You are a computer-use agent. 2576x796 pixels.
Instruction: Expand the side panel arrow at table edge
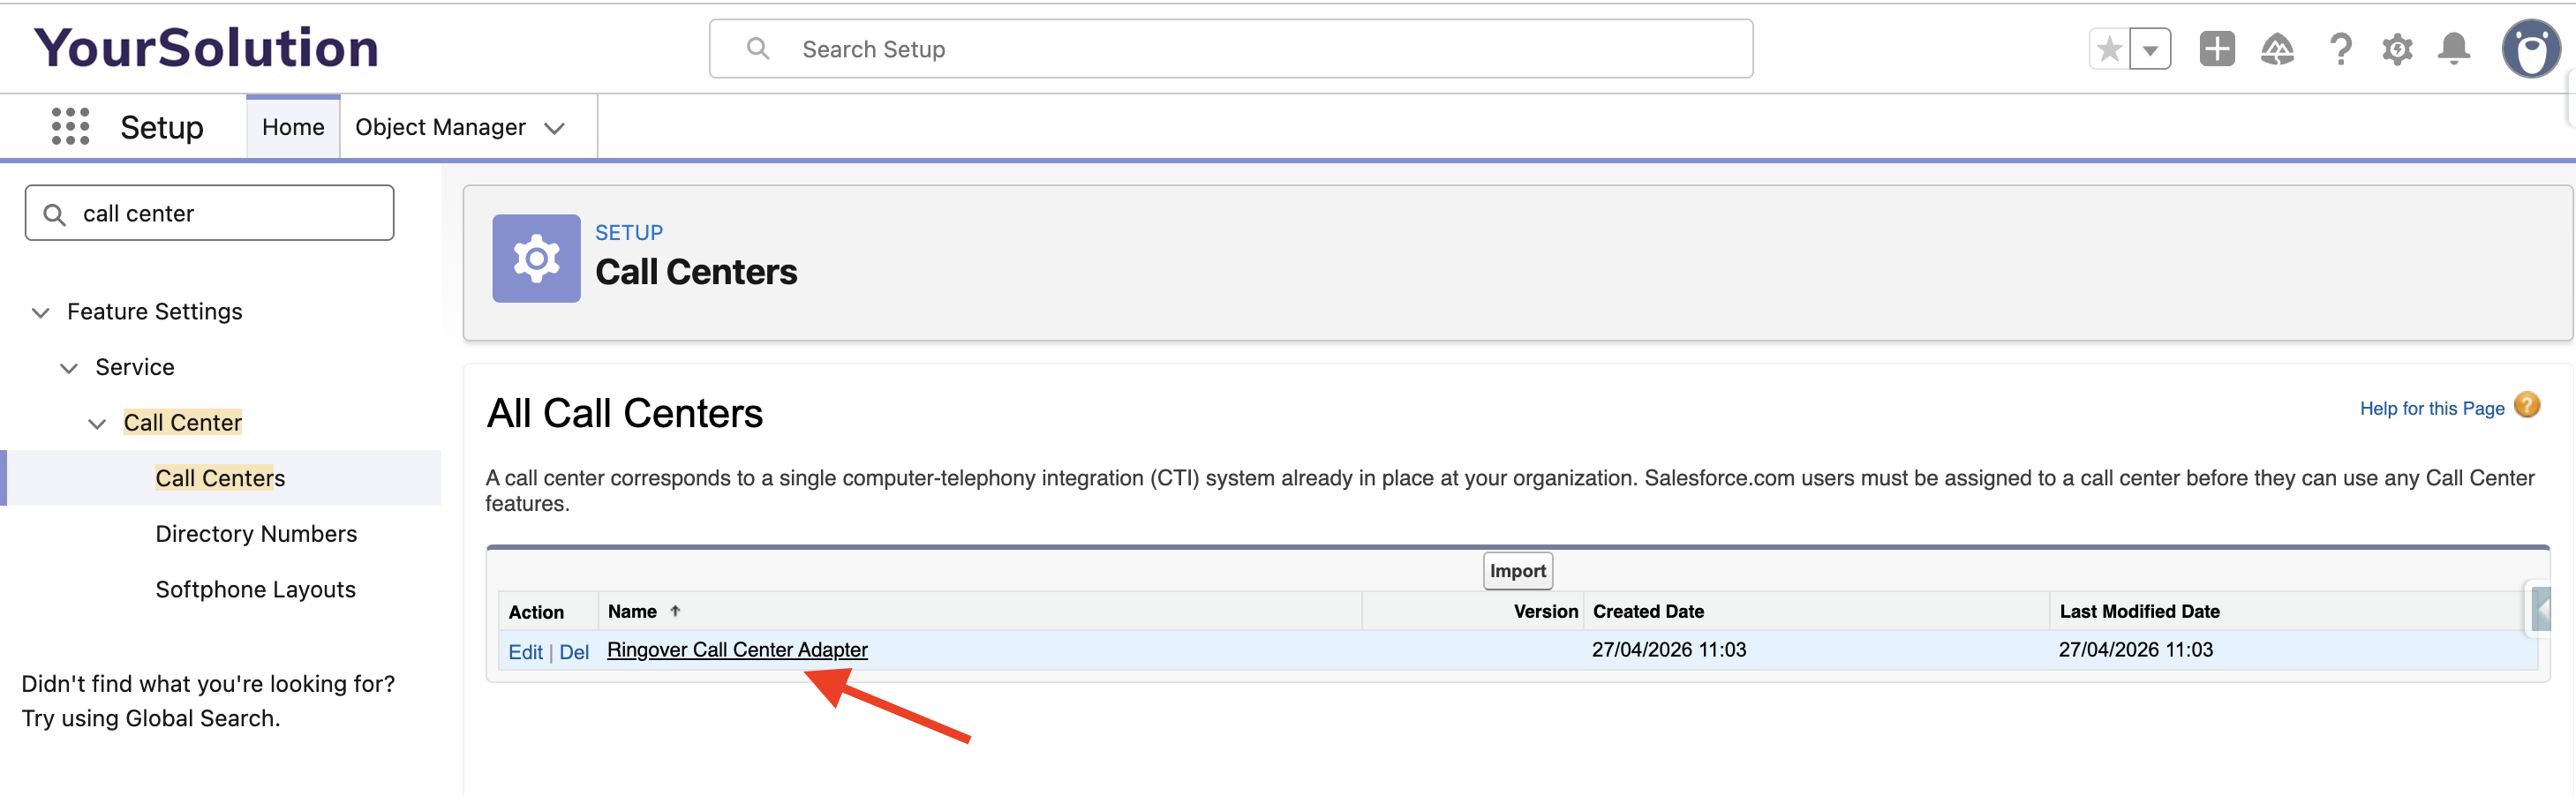tap(2540, 608)
